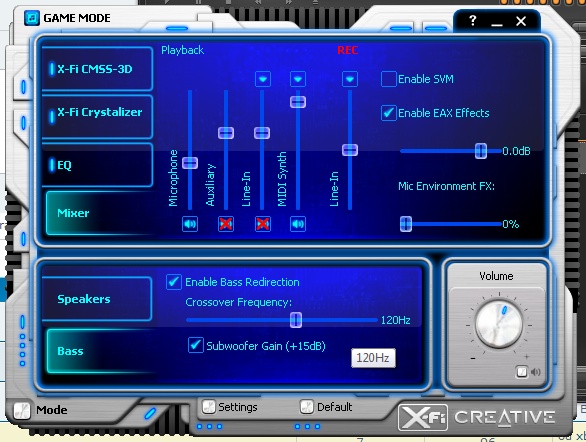Image resolution: width=586 pixels, height=442 pixels.
Task: Click the X-Fi logo
Action: [423, 417]
